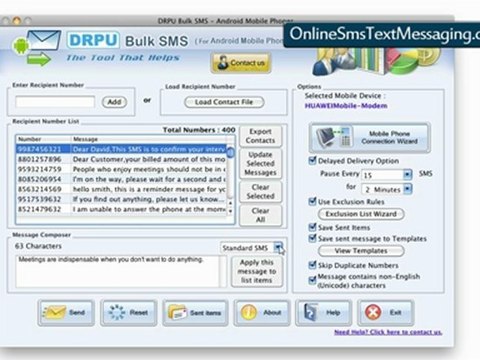Screen dimensions: 480x360
Task: Toggle Use Exclusion Rules checkbox
Action: pos(312,202)
